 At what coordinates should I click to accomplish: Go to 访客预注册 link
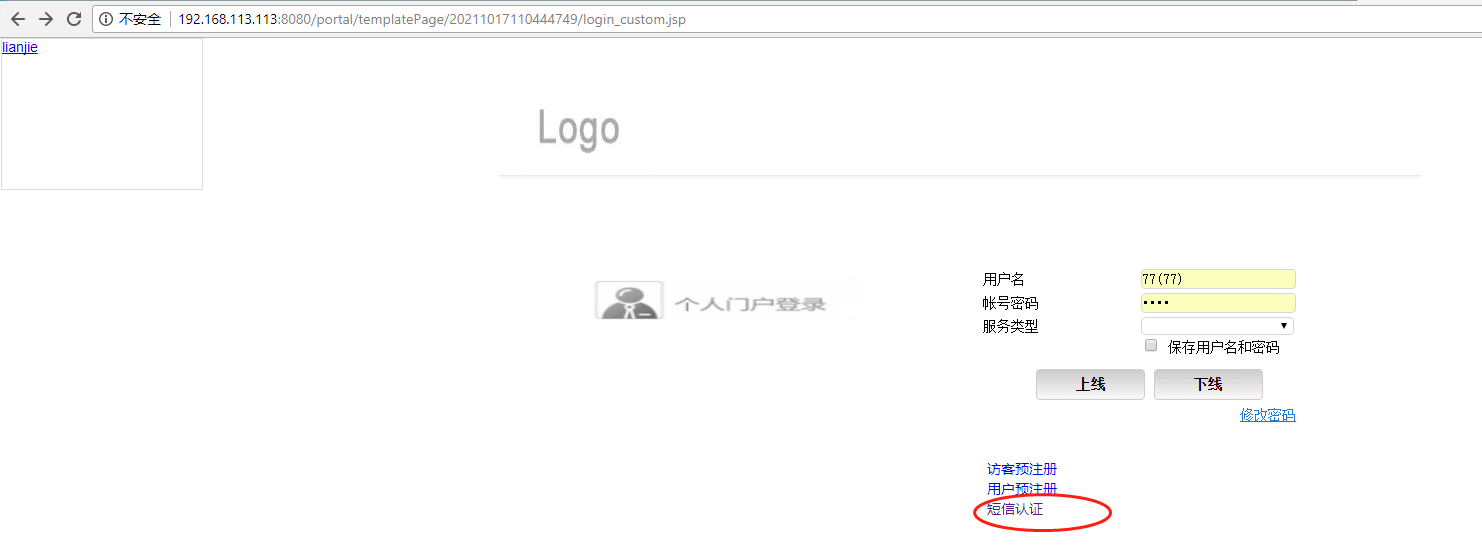click(1021, 469)
